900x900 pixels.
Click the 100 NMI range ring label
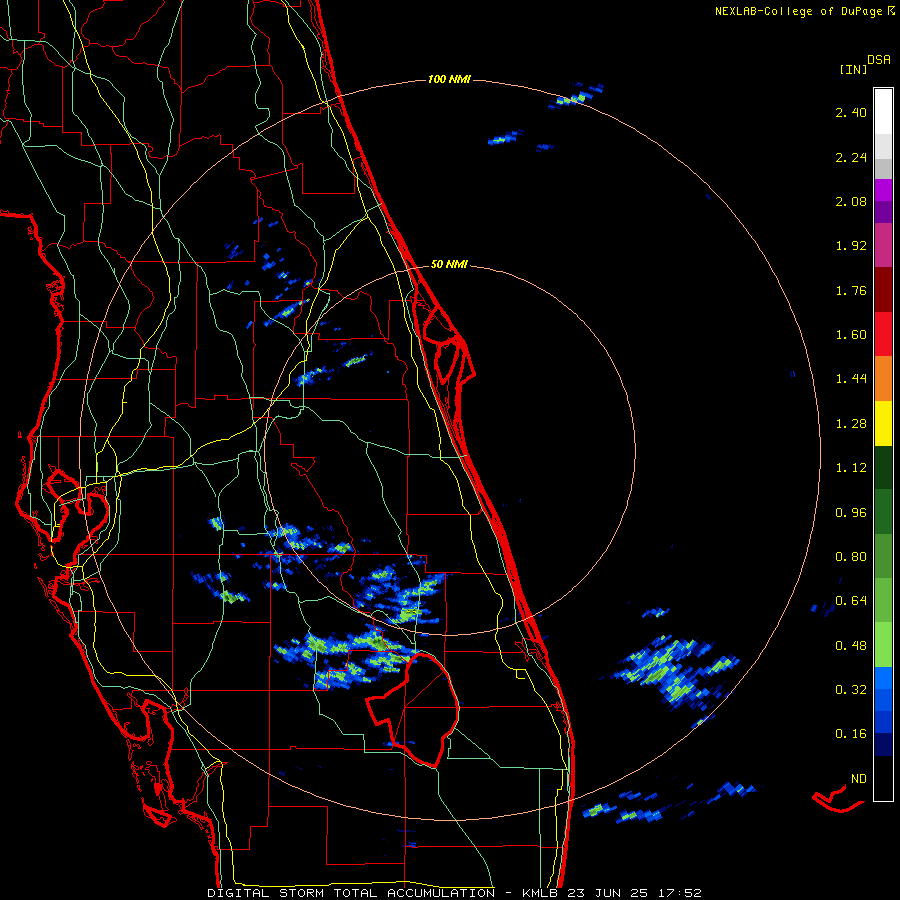449,79
